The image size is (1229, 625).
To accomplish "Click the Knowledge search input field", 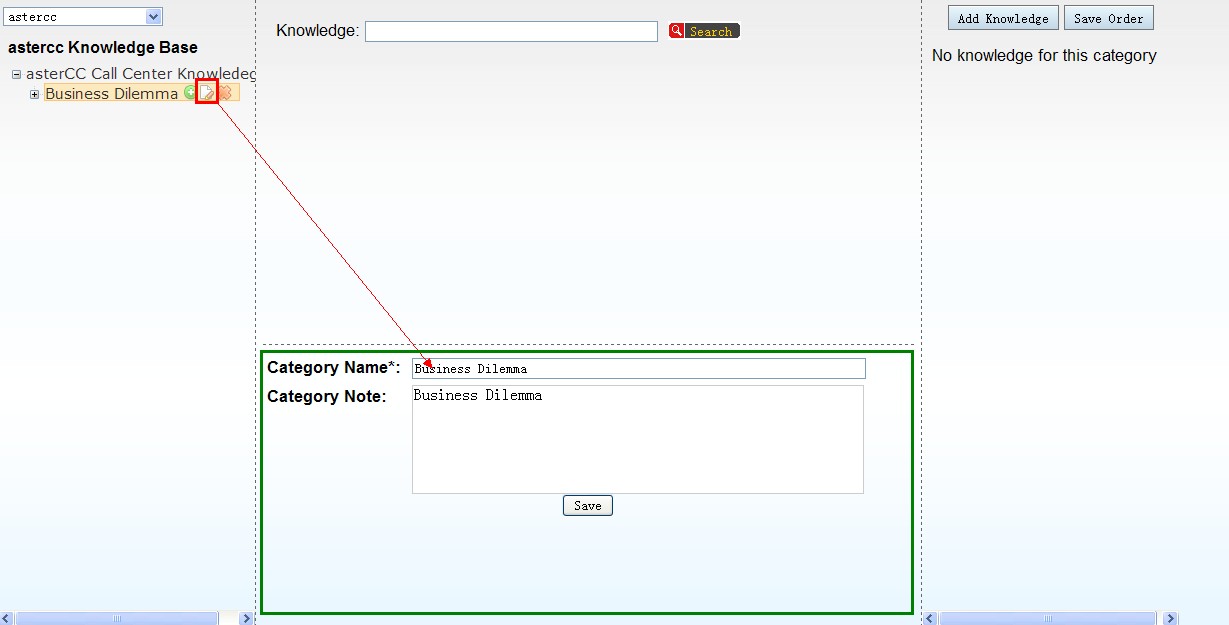I will point(511,31).
